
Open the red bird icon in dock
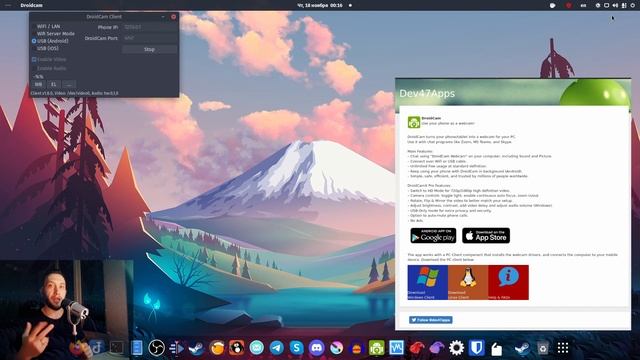pos(416,348)
